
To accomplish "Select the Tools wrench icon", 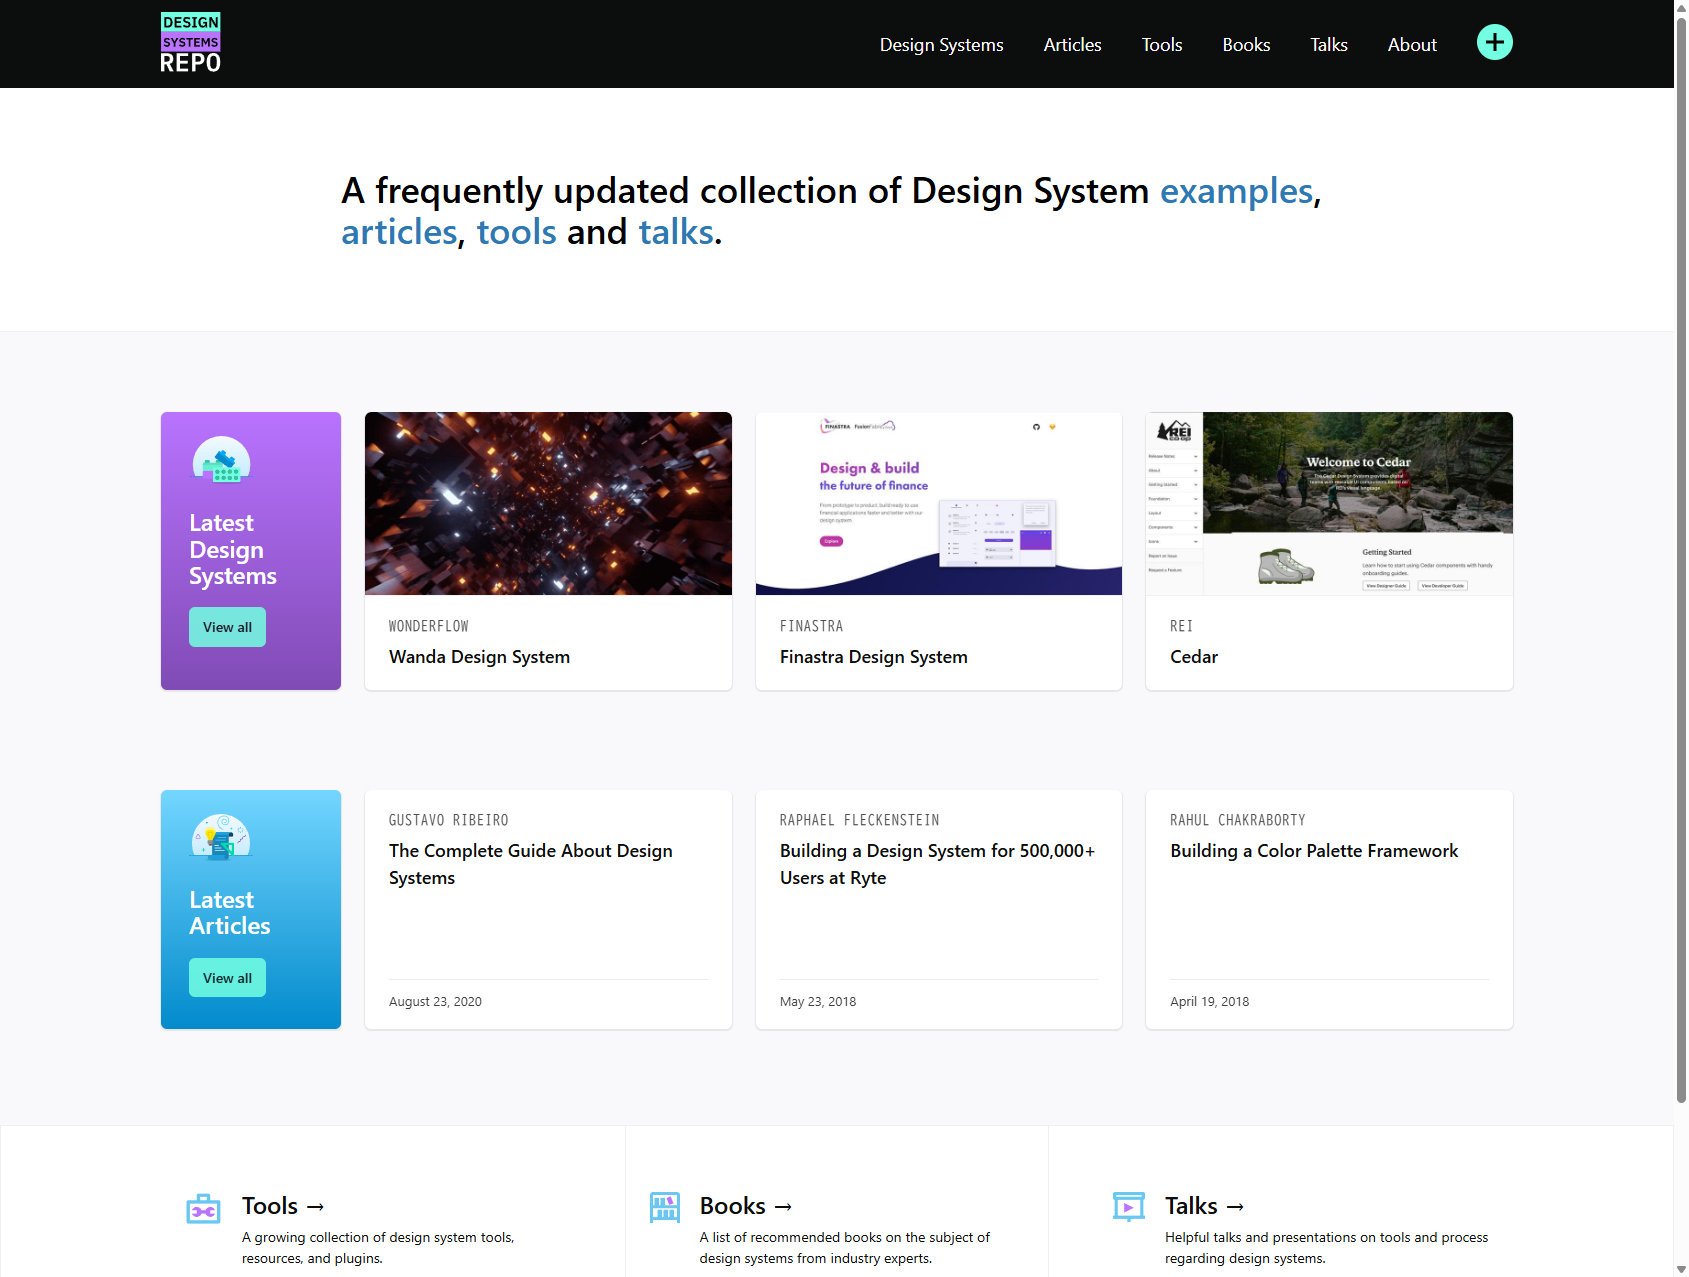I will (x=203, y=1207).
